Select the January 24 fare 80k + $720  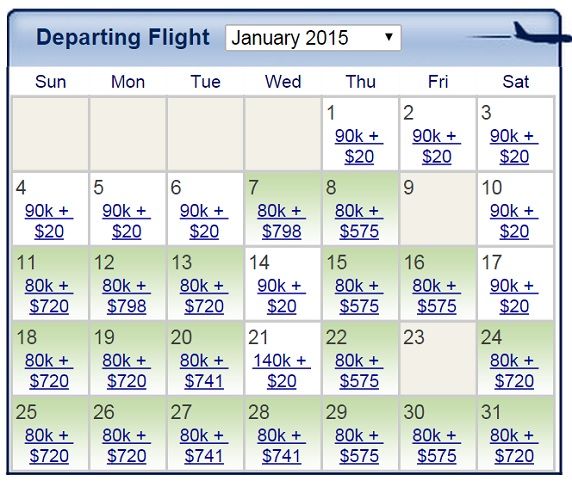[x=514, y=371]
